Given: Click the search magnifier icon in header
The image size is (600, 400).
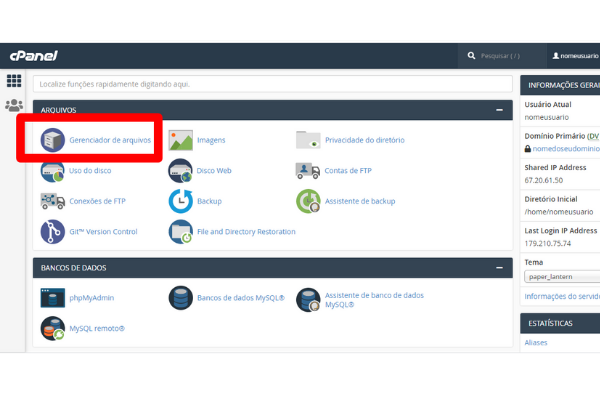Looking at the screenshot, I should pos(471,56).
